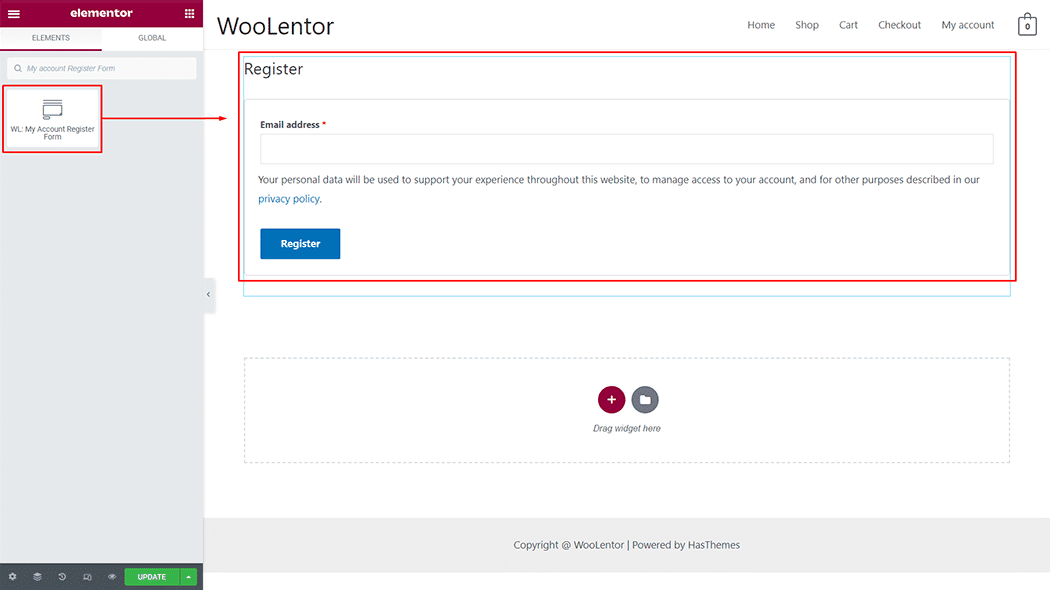The width and height of the screenshot is (1050, 590).
Task: Enable Responsive Mode with the devices icon
Action: tap(86, 576)
